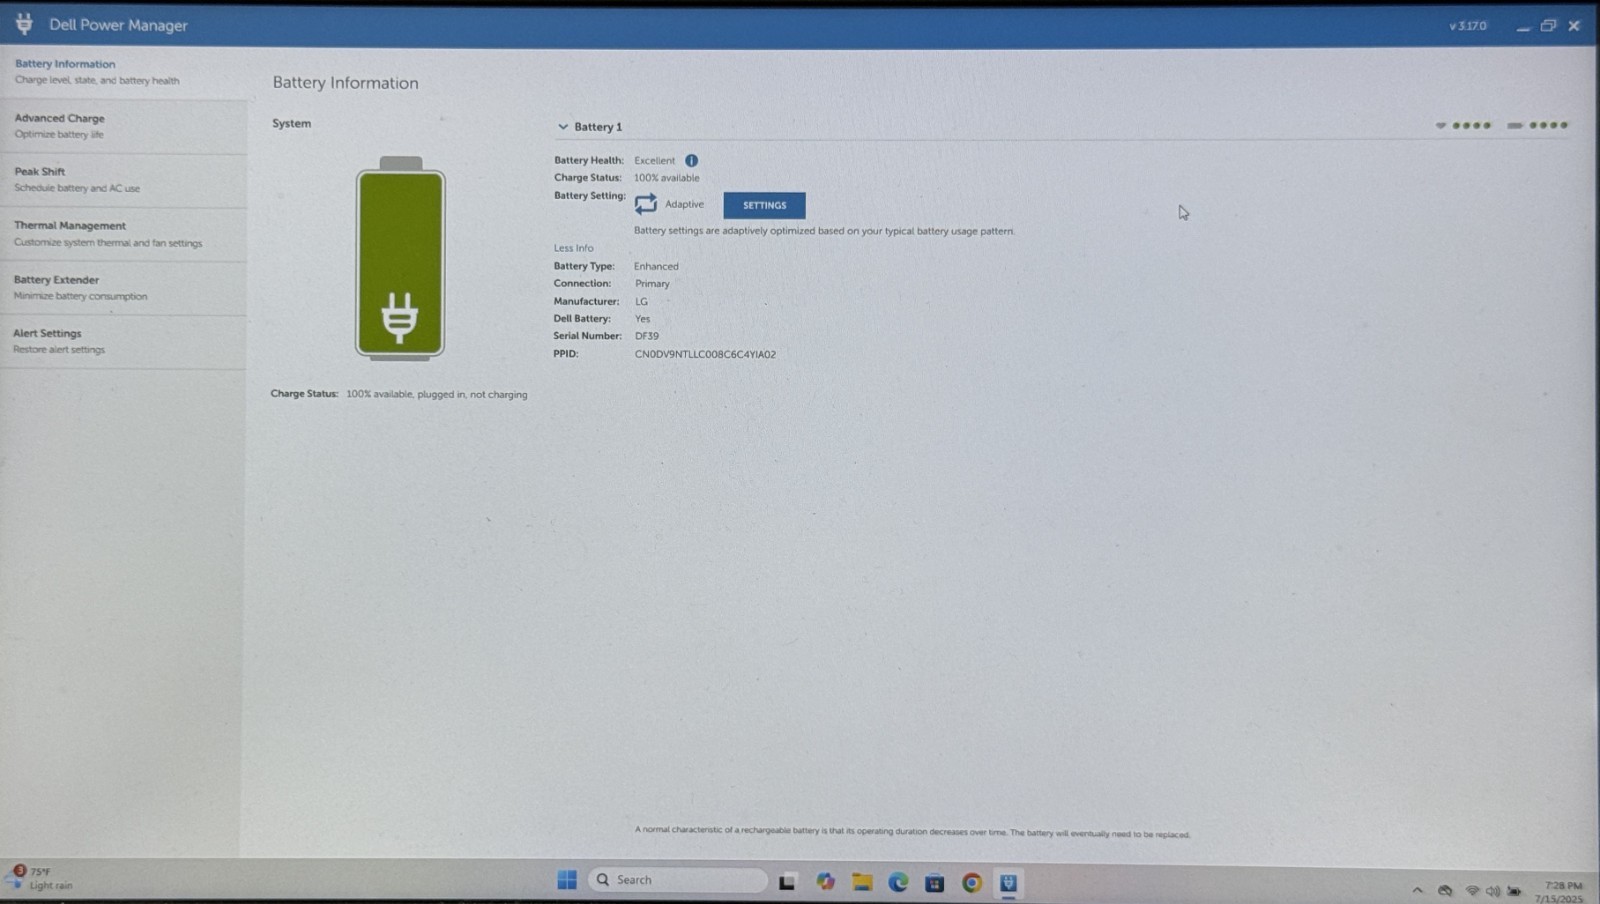
Task: Minimize the Dell Power Manager window
Action: [x=1522, y=27]
